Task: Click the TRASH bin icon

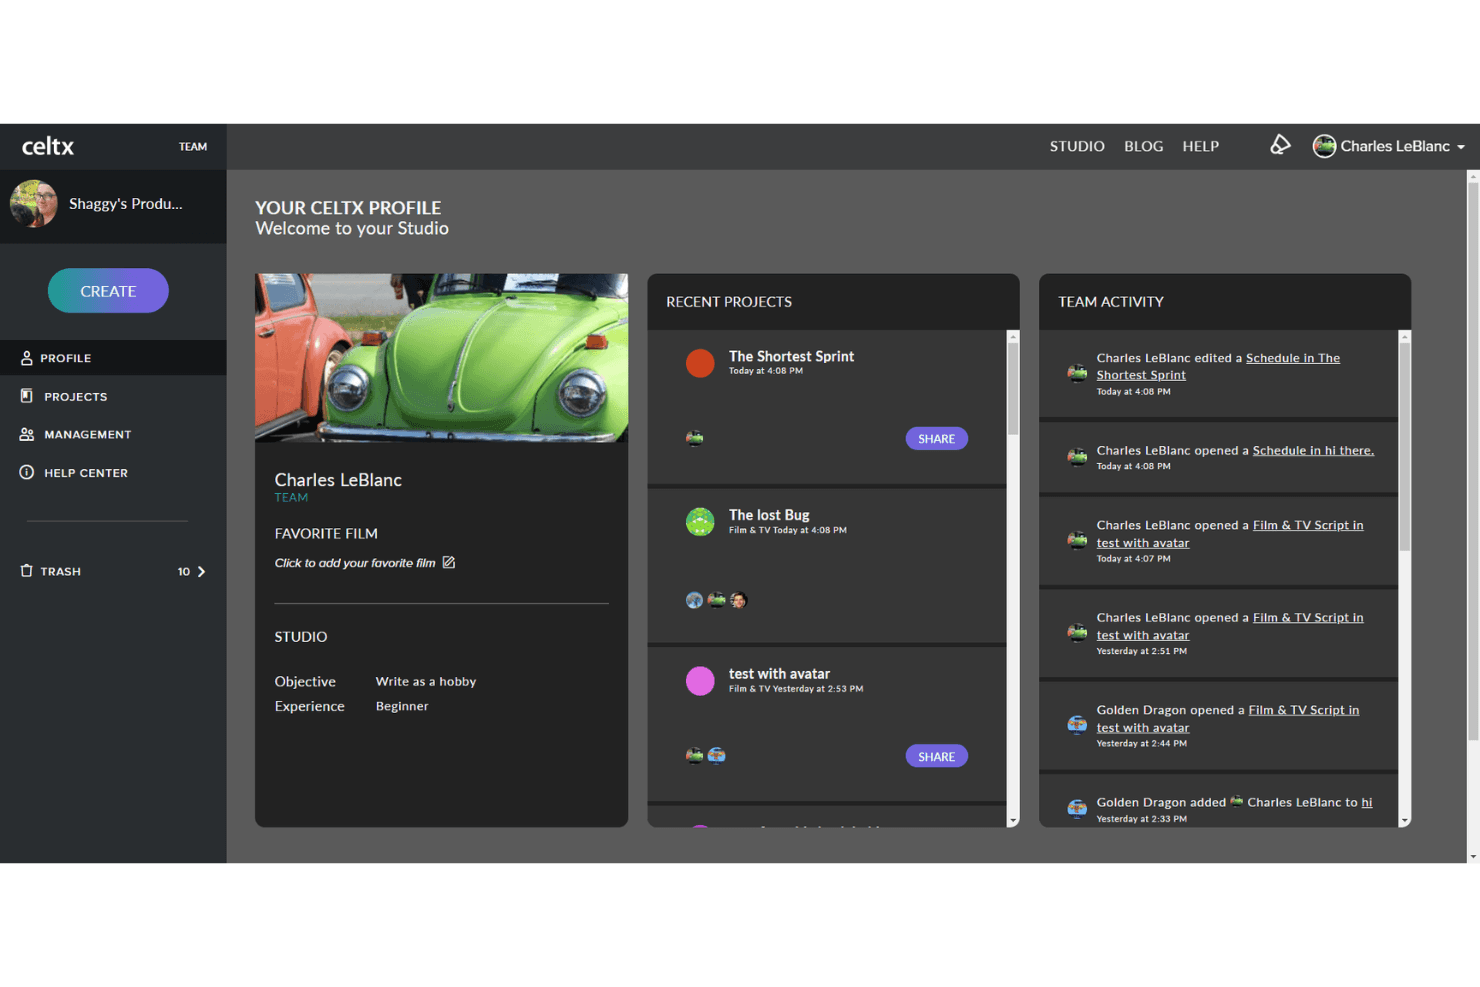Action: pos(26,571)
